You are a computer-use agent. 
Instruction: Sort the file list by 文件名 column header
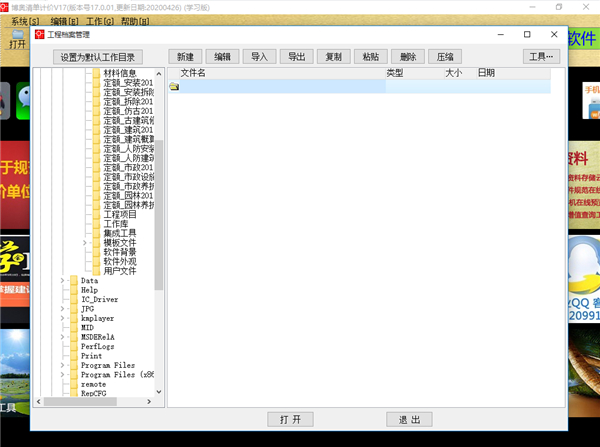point(280,73)
